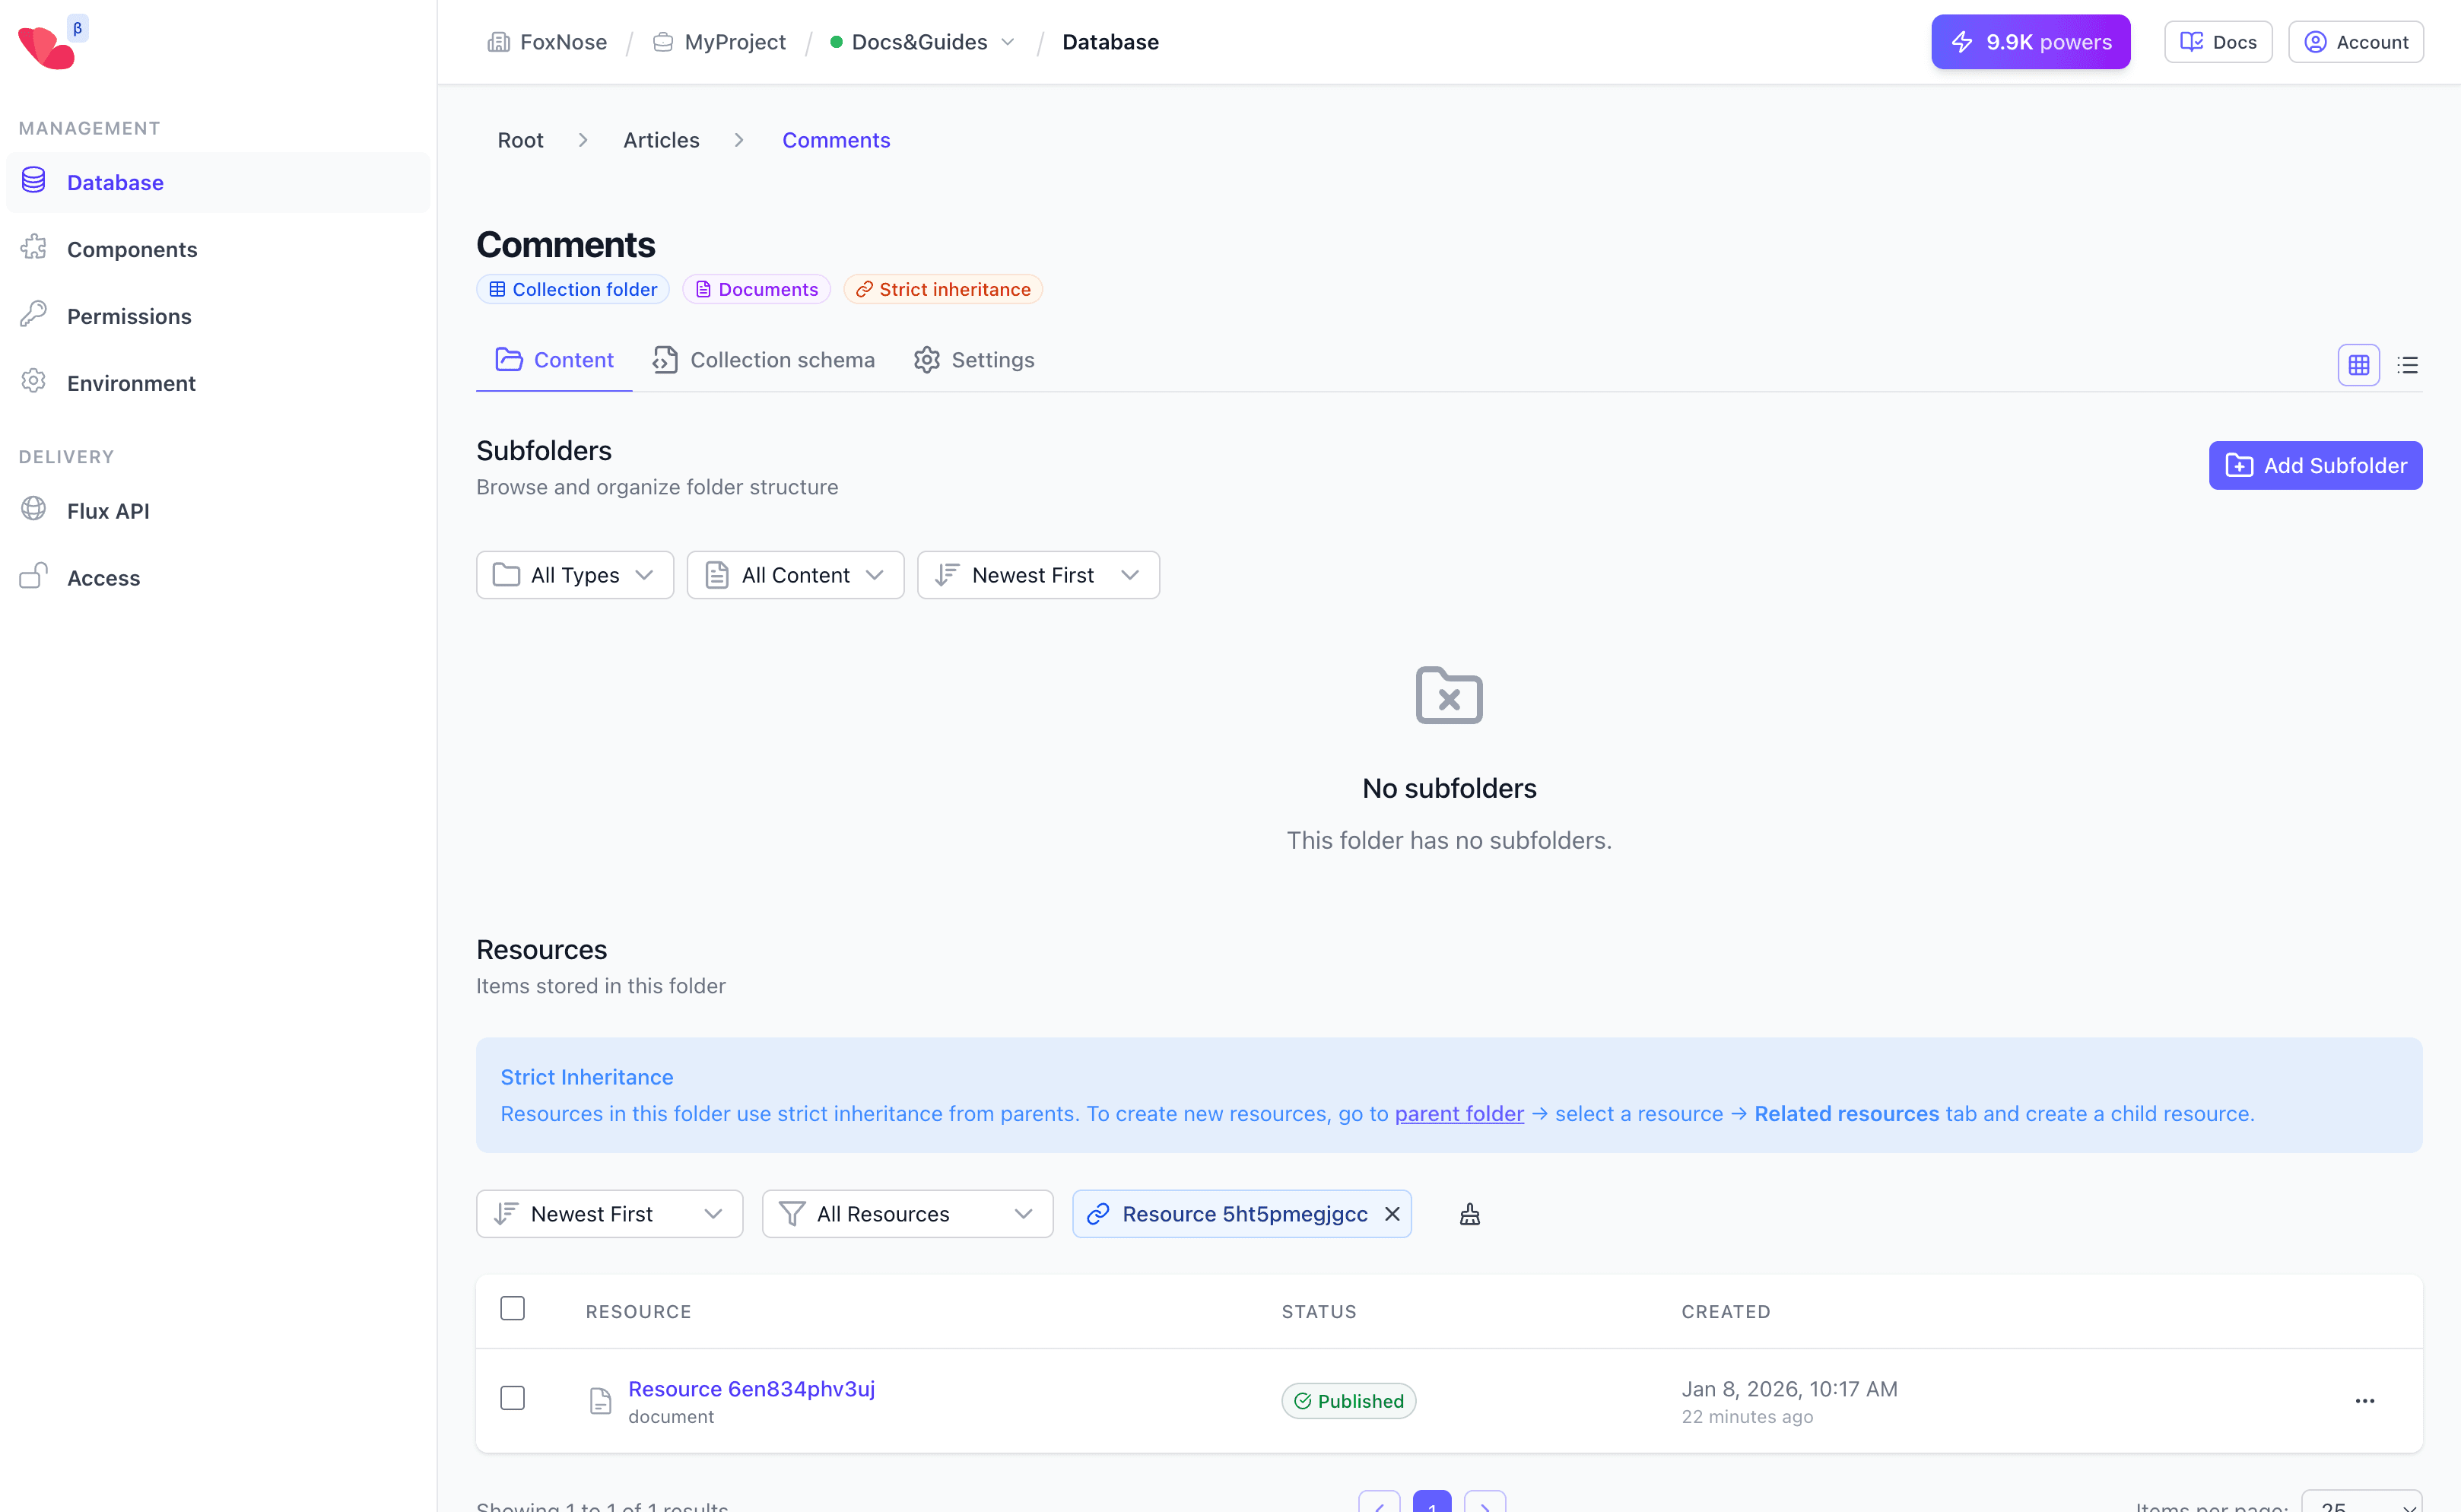
Task: Click the document icon beside Resource 6en834phv3uj
Action: 601,1400
